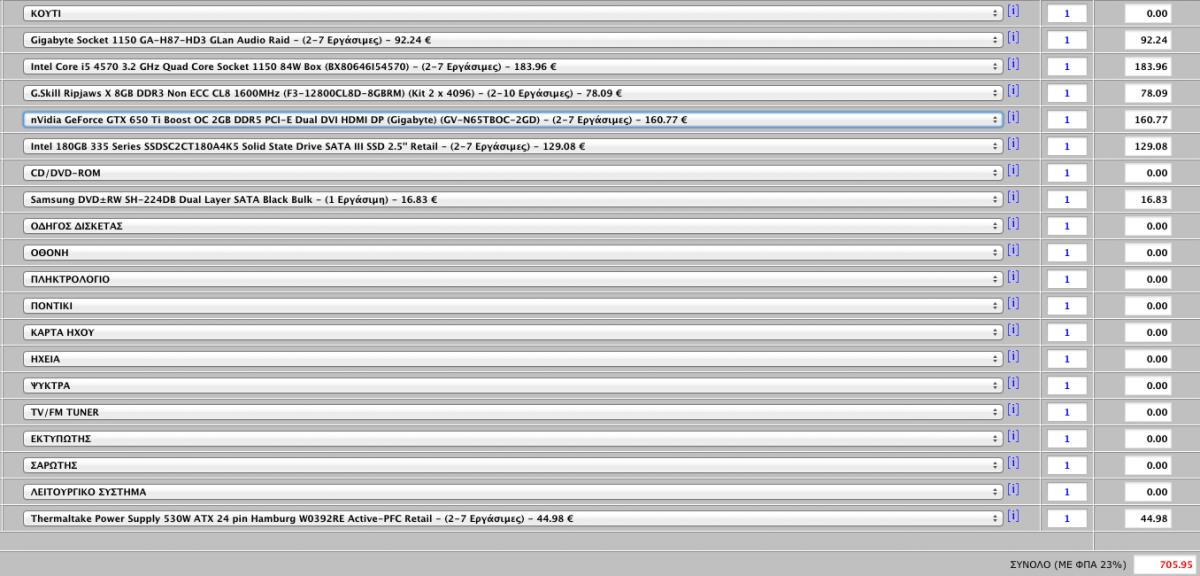The image size is (1200, 576).
Task: Click the info icon for Thermaltake Power Supply
Action: click(x=1013, y=516)
